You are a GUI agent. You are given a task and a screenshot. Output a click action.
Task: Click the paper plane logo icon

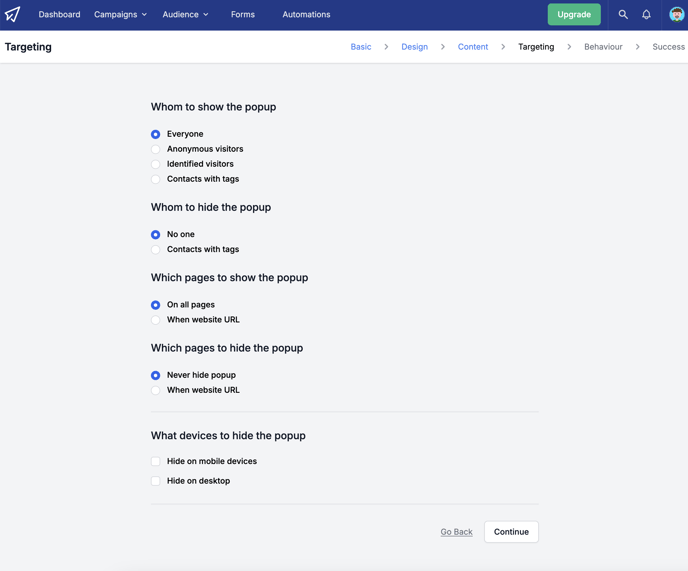(x=12, y=14)
